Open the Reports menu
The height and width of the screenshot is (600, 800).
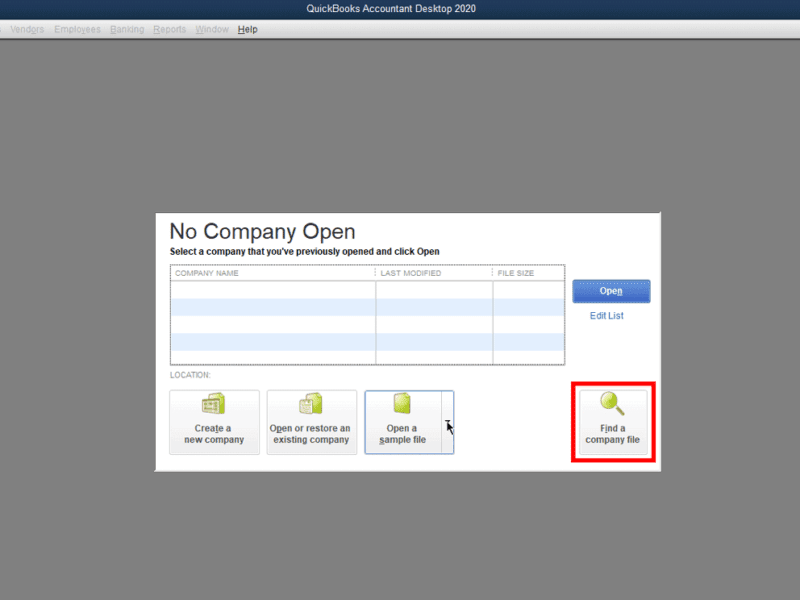click(x=169, y=30)
